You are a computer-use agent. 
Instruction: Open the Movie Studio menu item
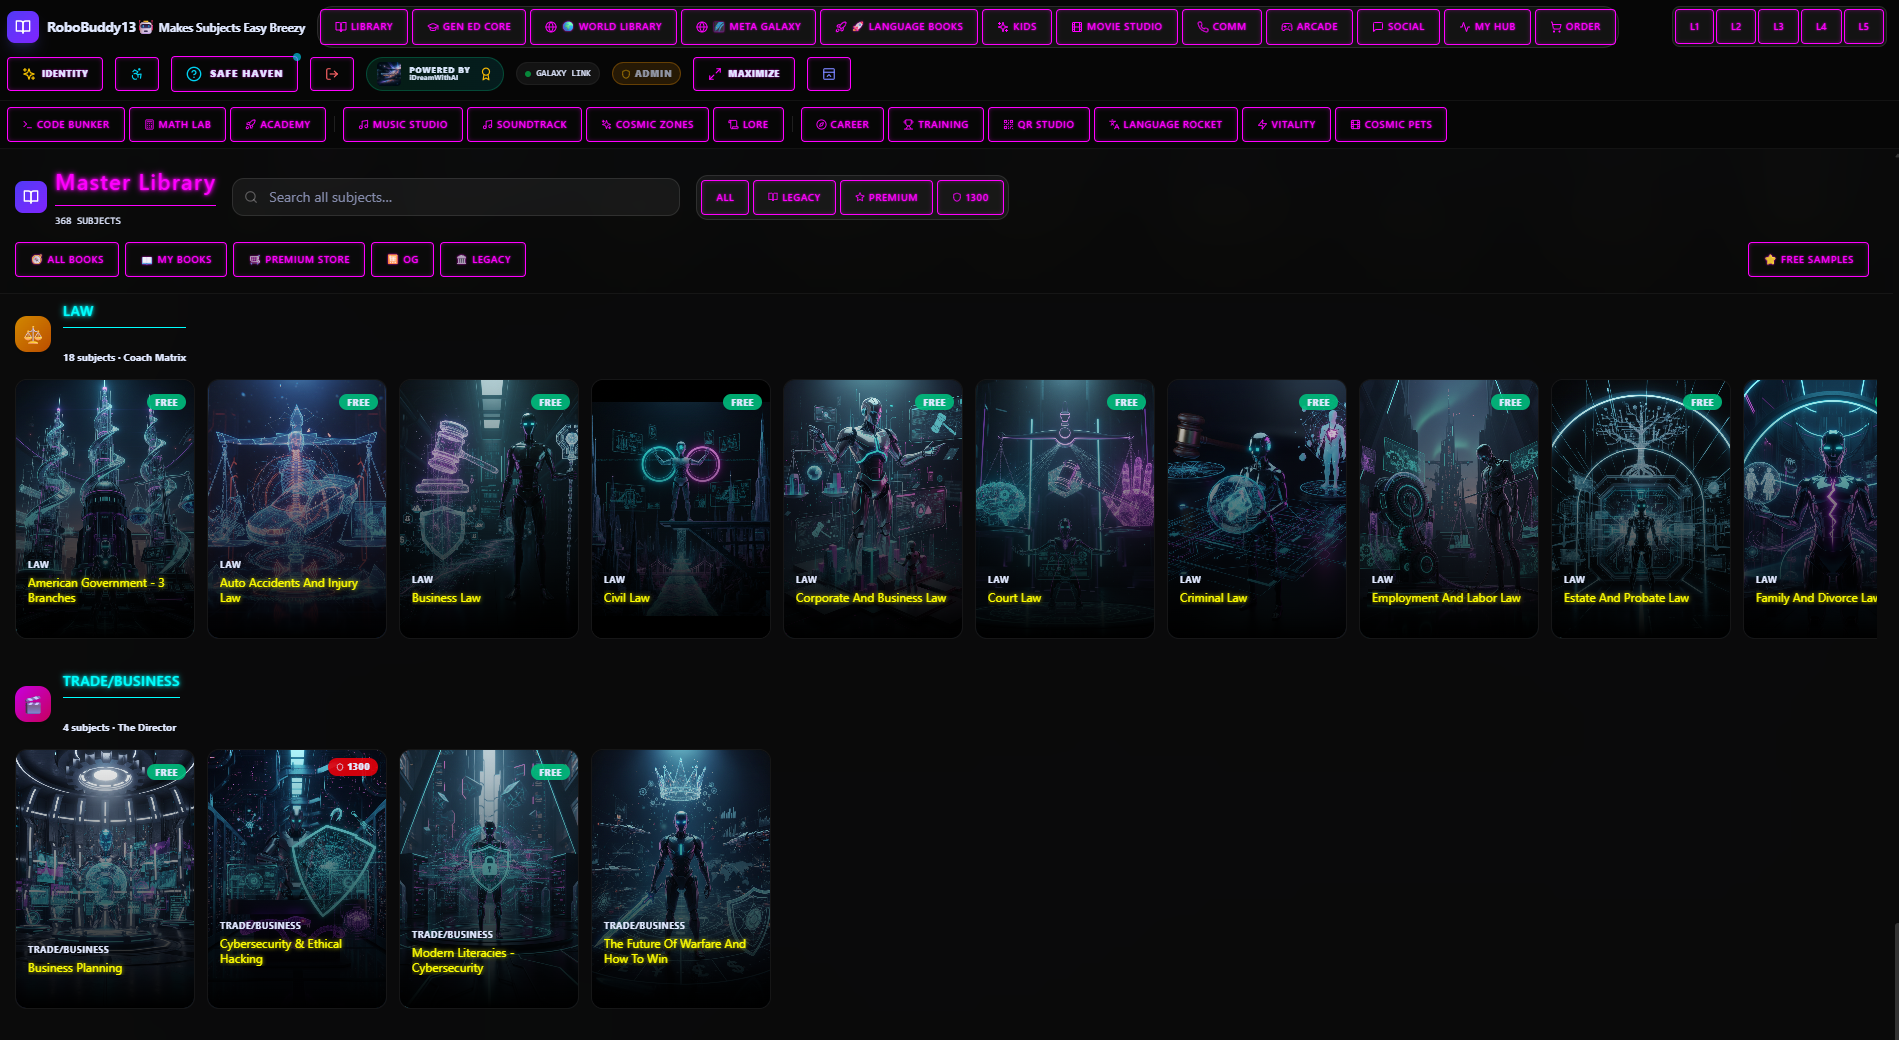tap(1117, 27)
